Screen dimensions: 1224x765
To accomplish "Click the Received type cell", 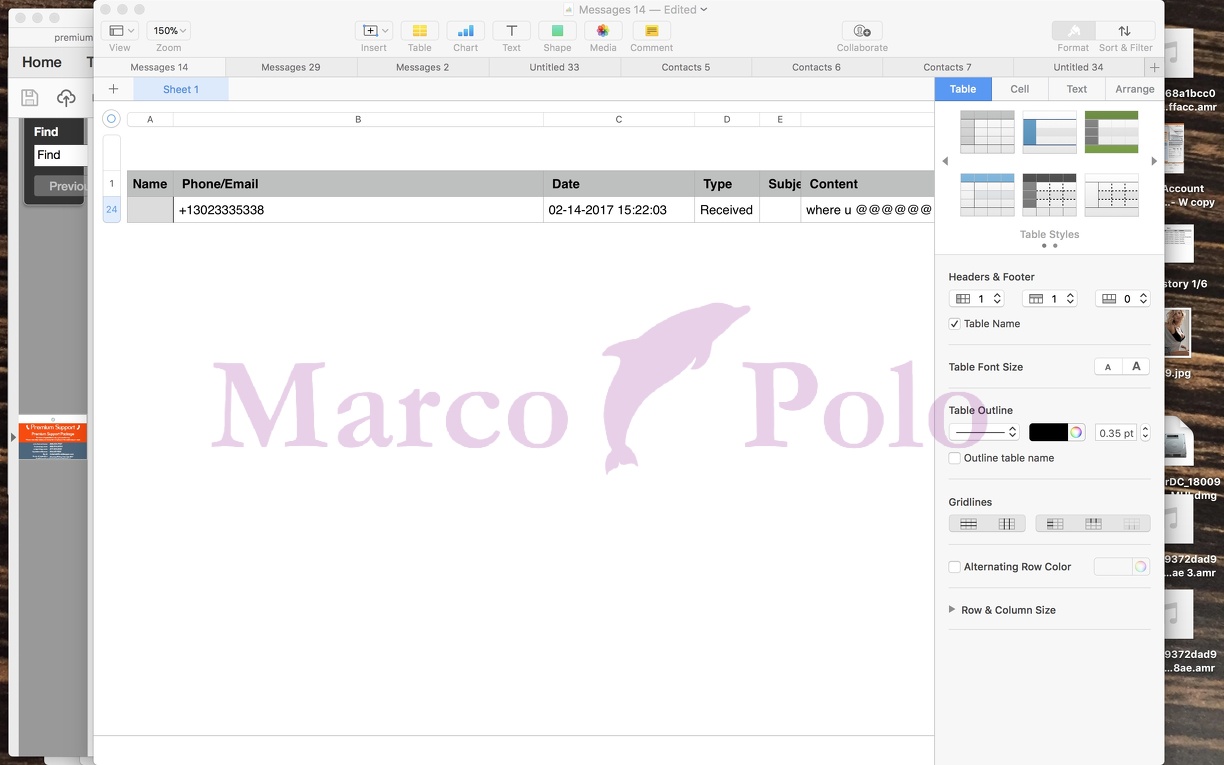I will click(x=727, y=210).
